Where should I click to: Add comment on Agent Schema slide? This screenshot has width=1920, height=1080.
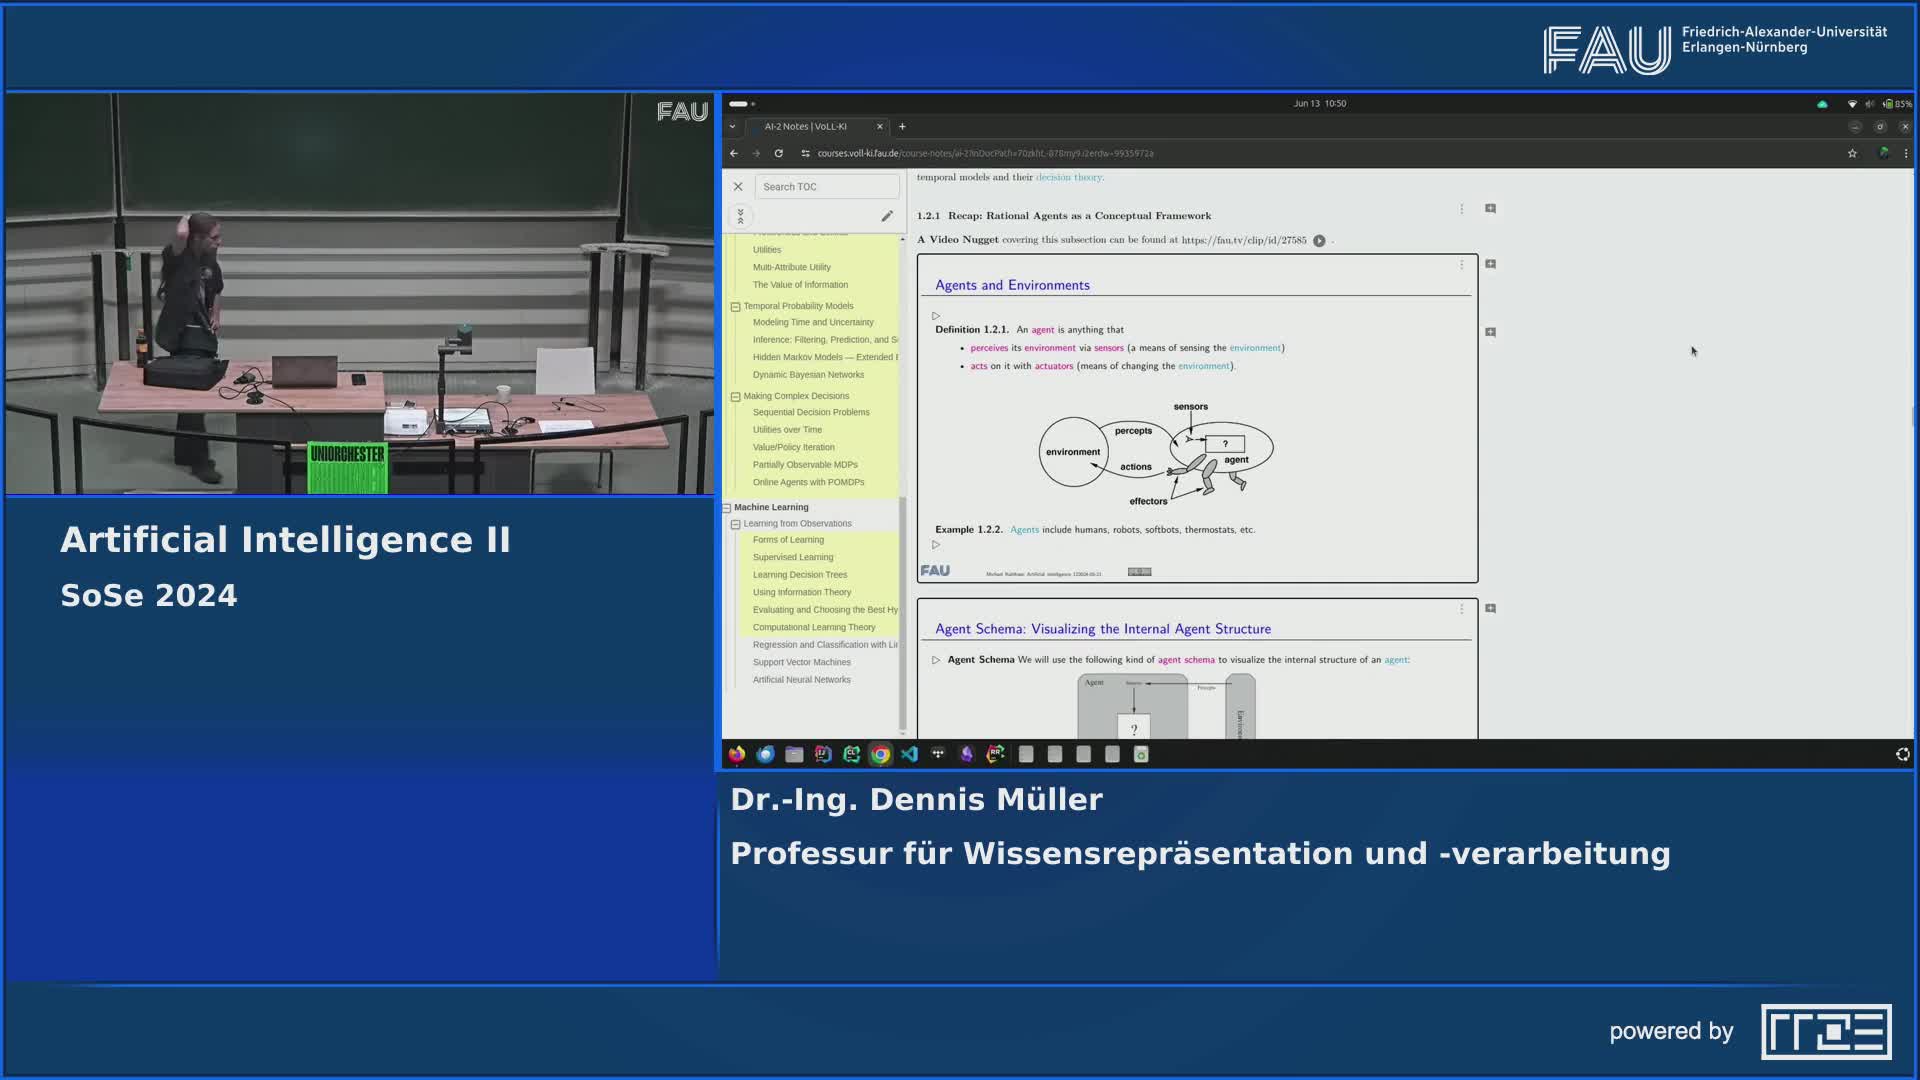point(1490,608)
